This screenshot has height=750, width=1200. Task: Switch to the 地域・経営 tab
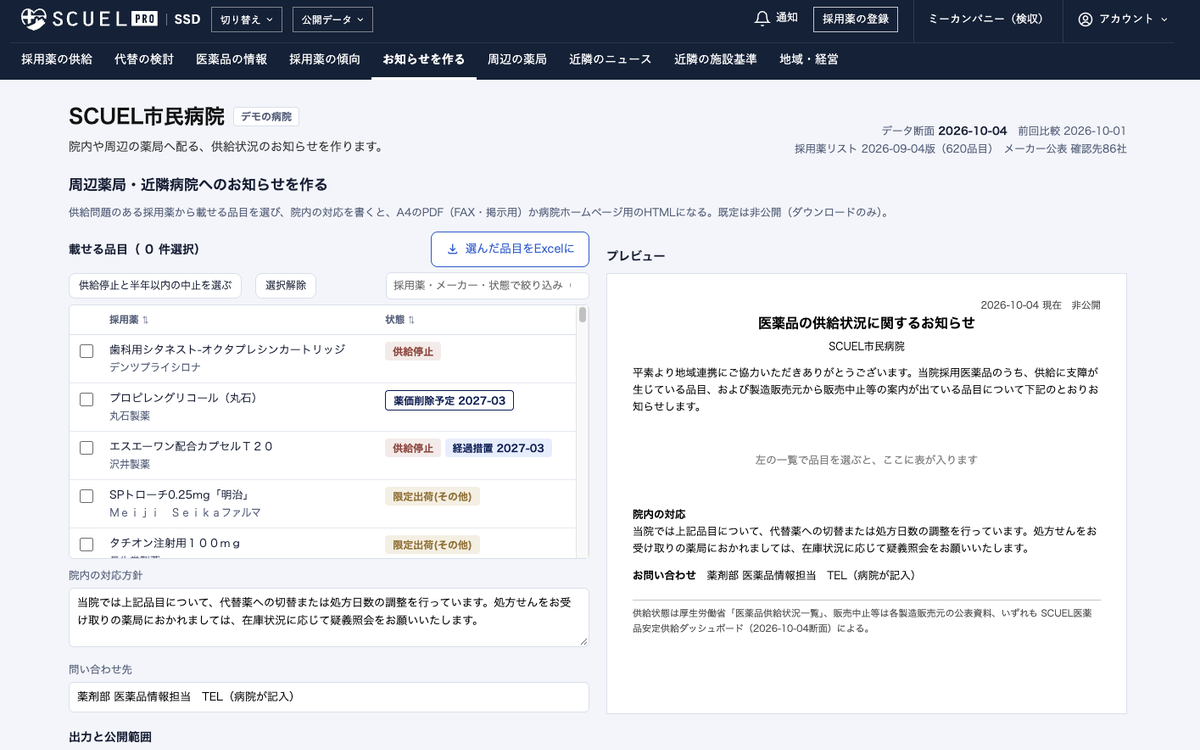tap(809, 59)
